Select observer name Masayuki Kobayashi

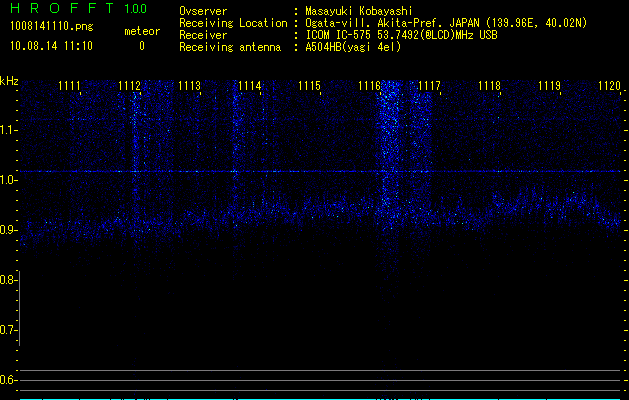pos(359,11)
